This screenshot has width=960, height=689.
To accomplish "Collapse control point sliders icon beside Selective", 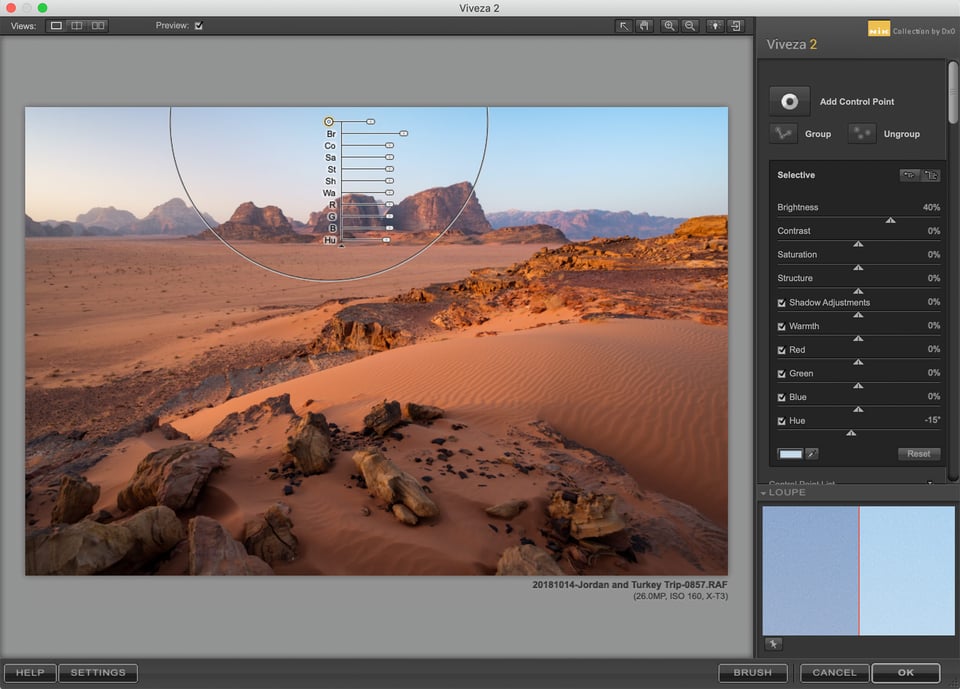I will tap(909, 175).
